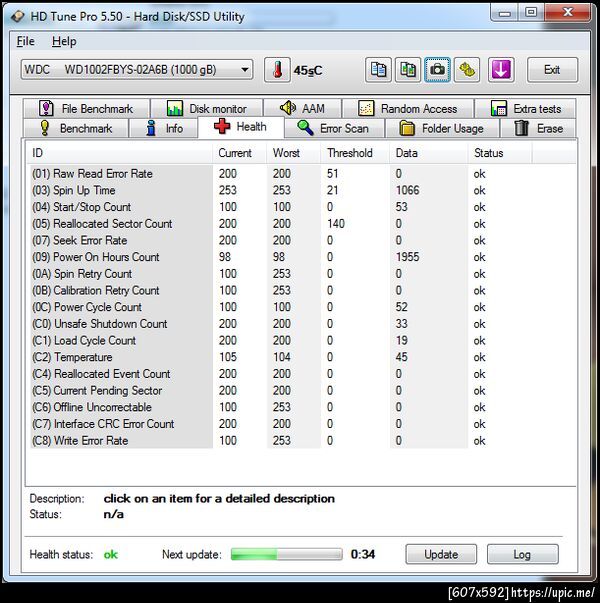Click the 1955 data value

click(407, 257)
